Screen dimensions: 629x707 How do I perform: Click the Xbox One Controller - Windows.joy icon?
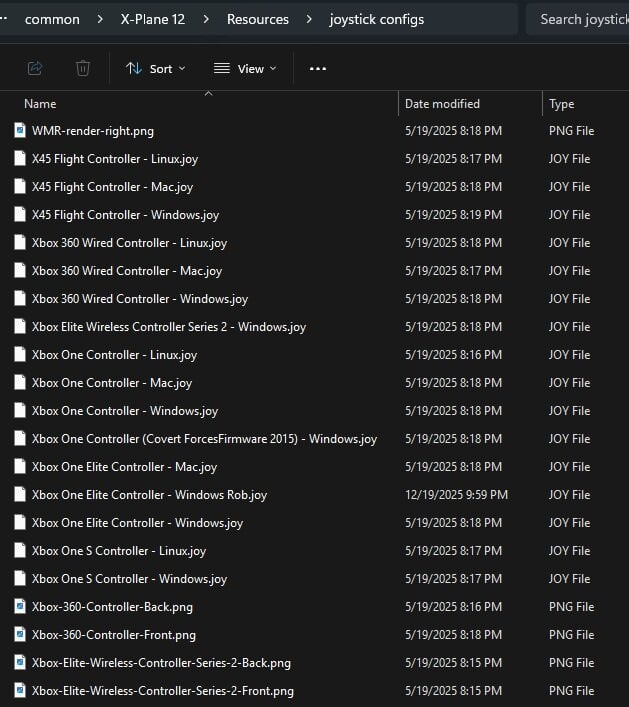click(20, 411)
